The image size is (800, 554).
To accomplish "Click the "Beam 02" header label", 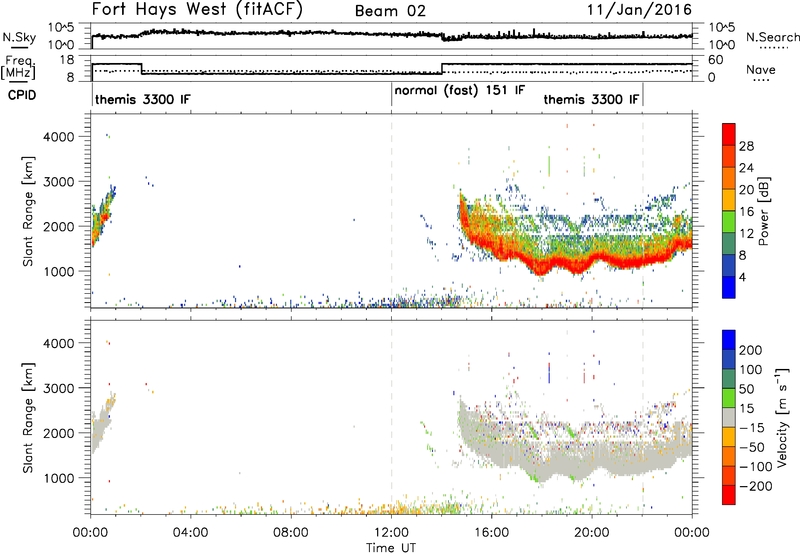I will [390, 11].
